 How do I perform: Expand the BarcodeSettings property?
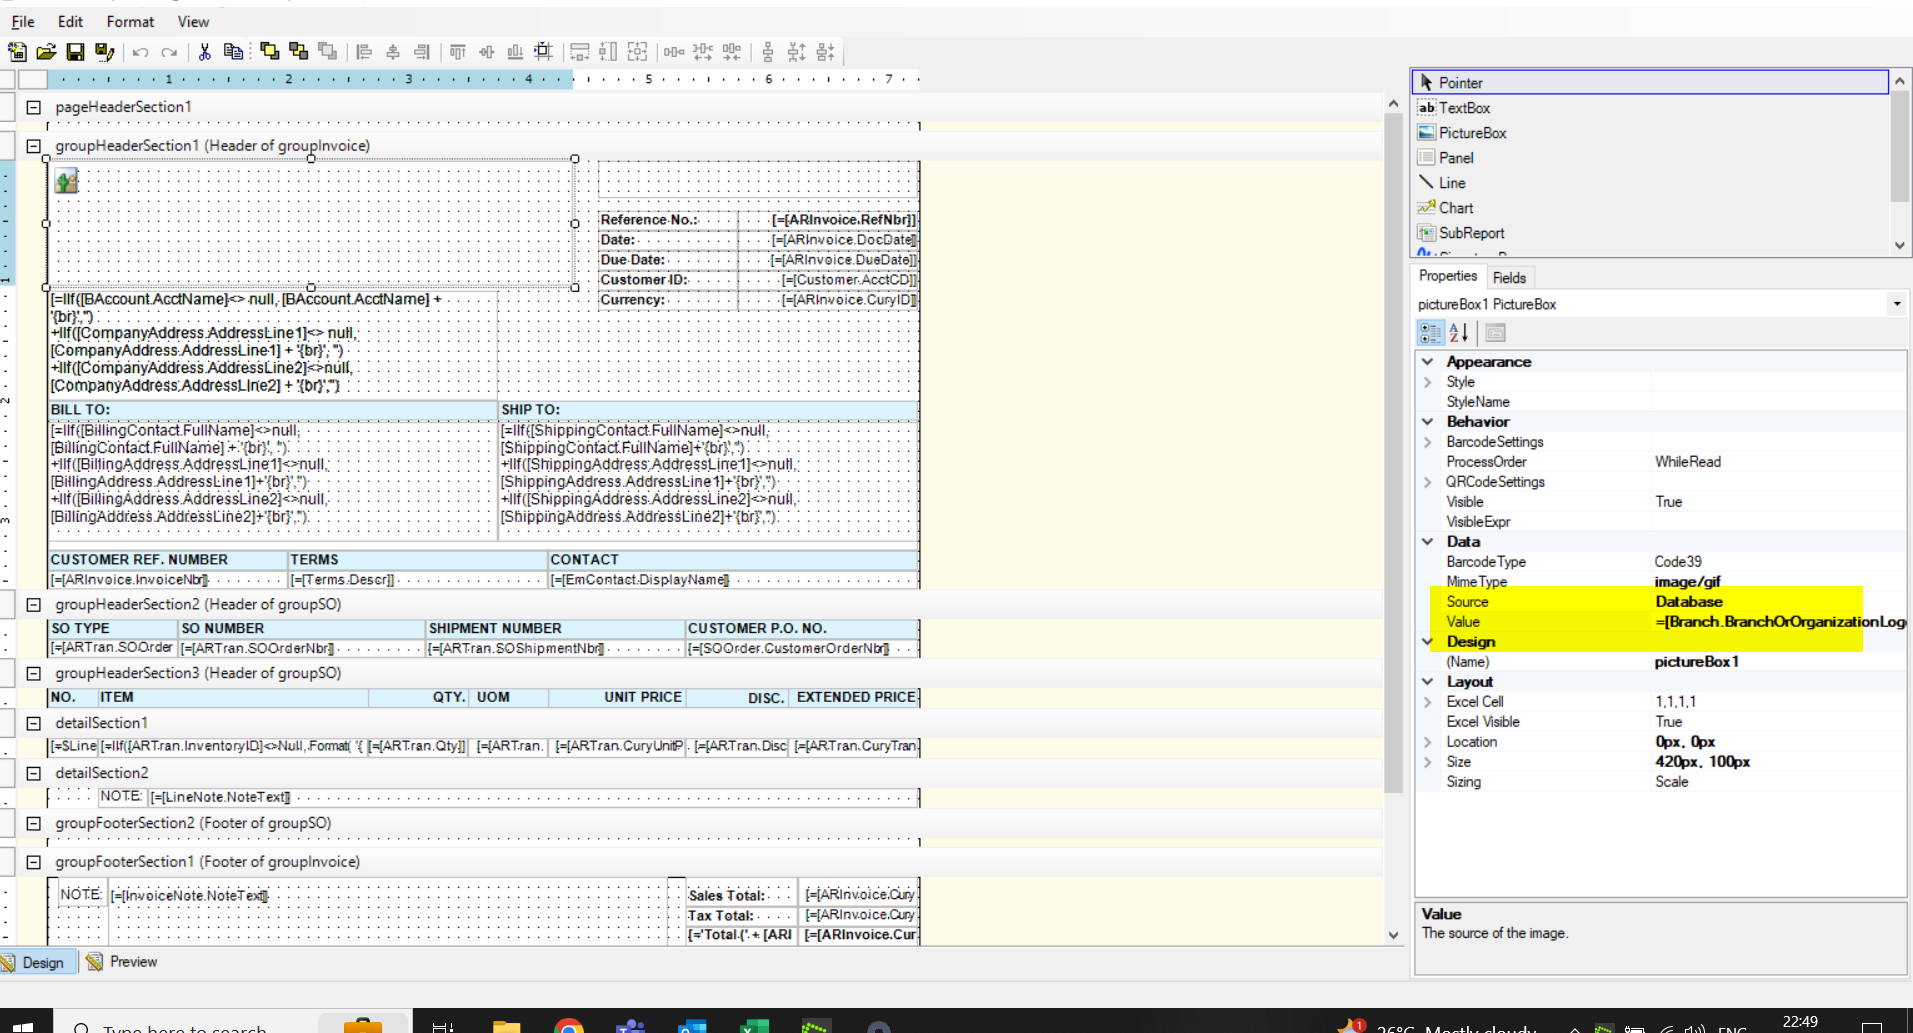(x=1428, y=442)
